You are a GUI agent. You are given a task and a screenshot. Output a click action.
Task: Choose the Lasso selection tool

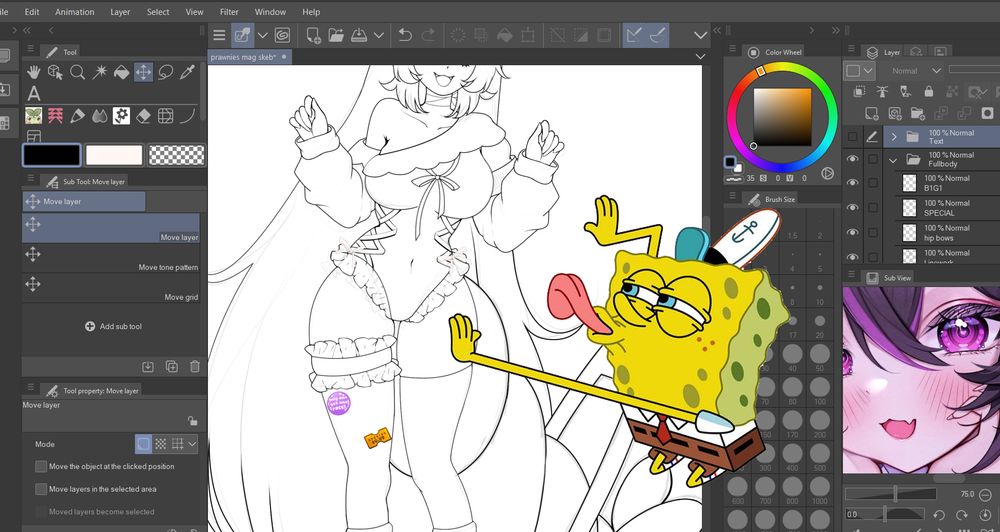pyautogui.click(x=165, y=72)
